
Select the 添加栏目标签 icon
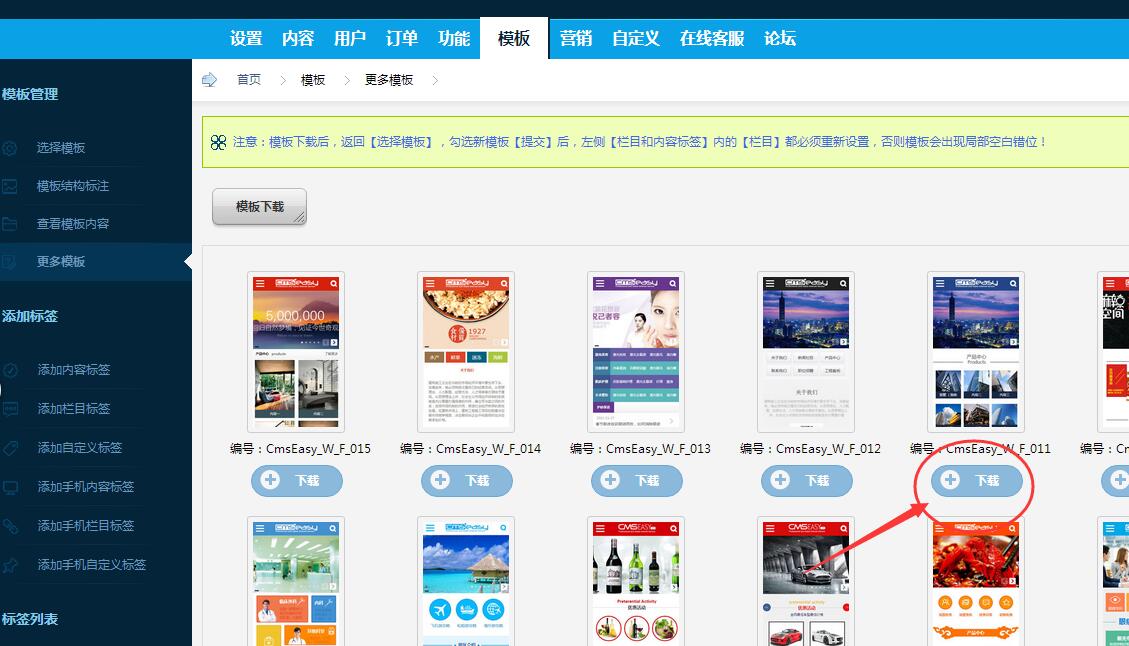(x=10, y=408)
